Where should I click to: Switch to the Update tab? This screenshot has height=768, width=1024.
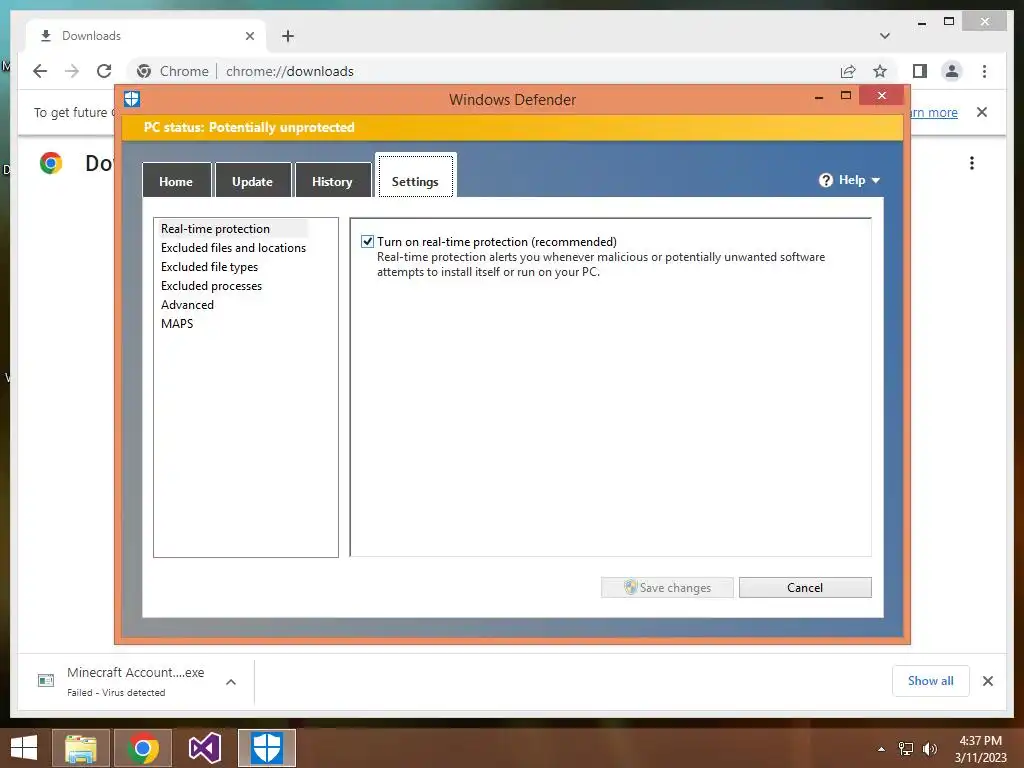253,181
